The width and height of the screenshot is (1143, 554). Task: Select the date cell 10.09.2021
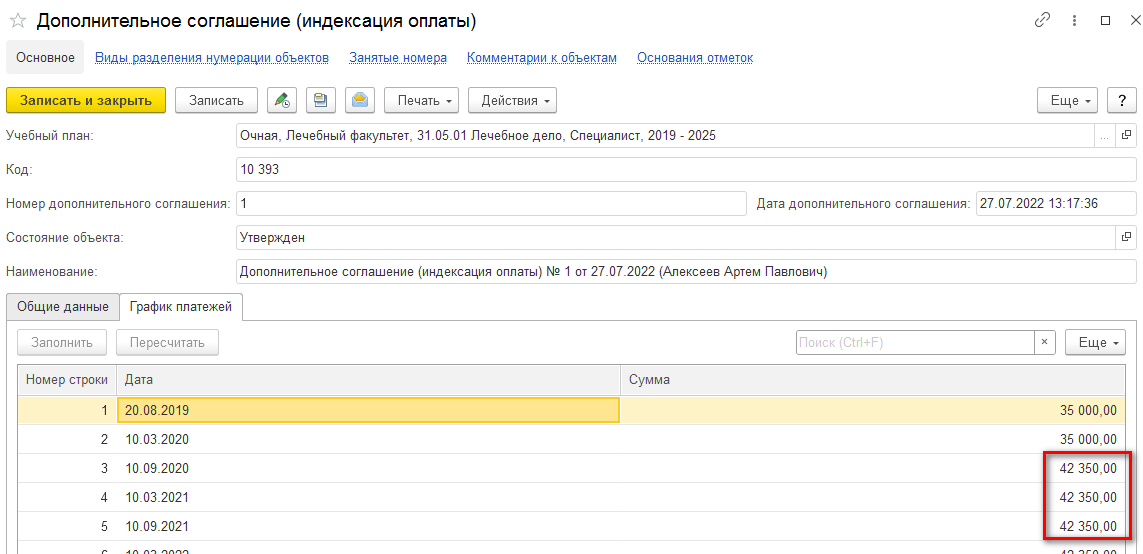[368, 526]
